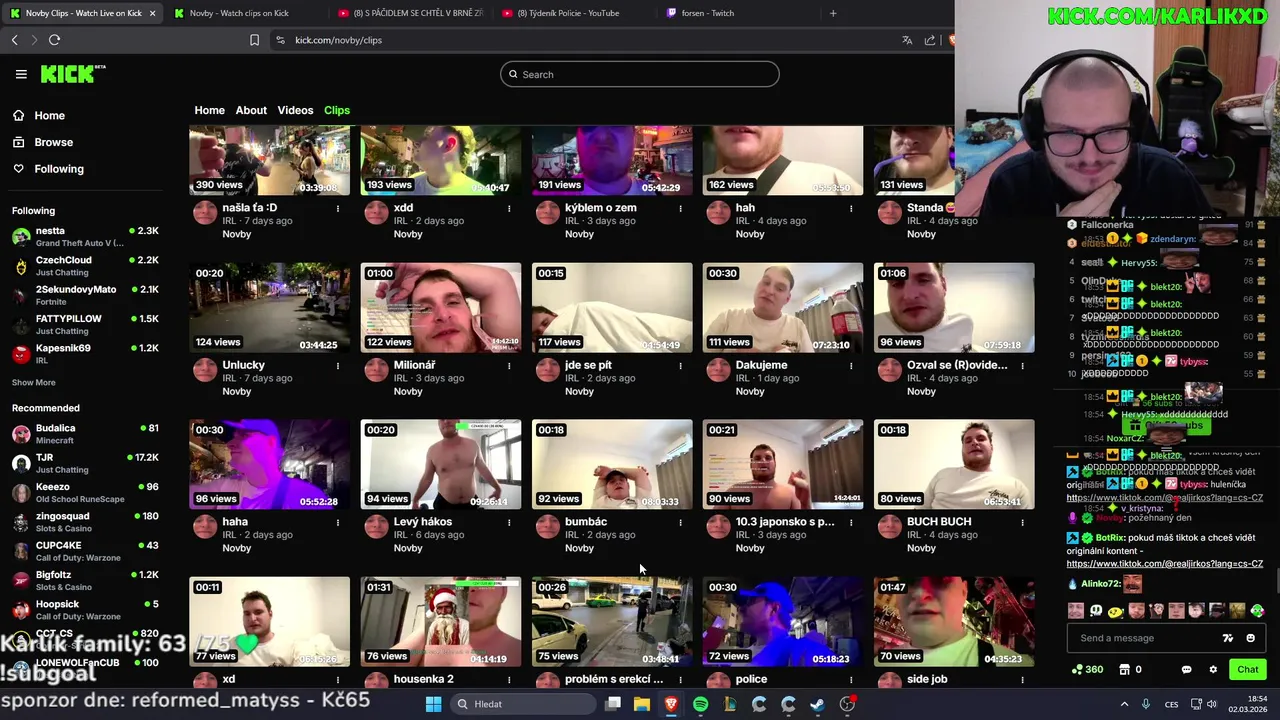
Task: Open the translate page icon in address bar
Action: point(907,40)
